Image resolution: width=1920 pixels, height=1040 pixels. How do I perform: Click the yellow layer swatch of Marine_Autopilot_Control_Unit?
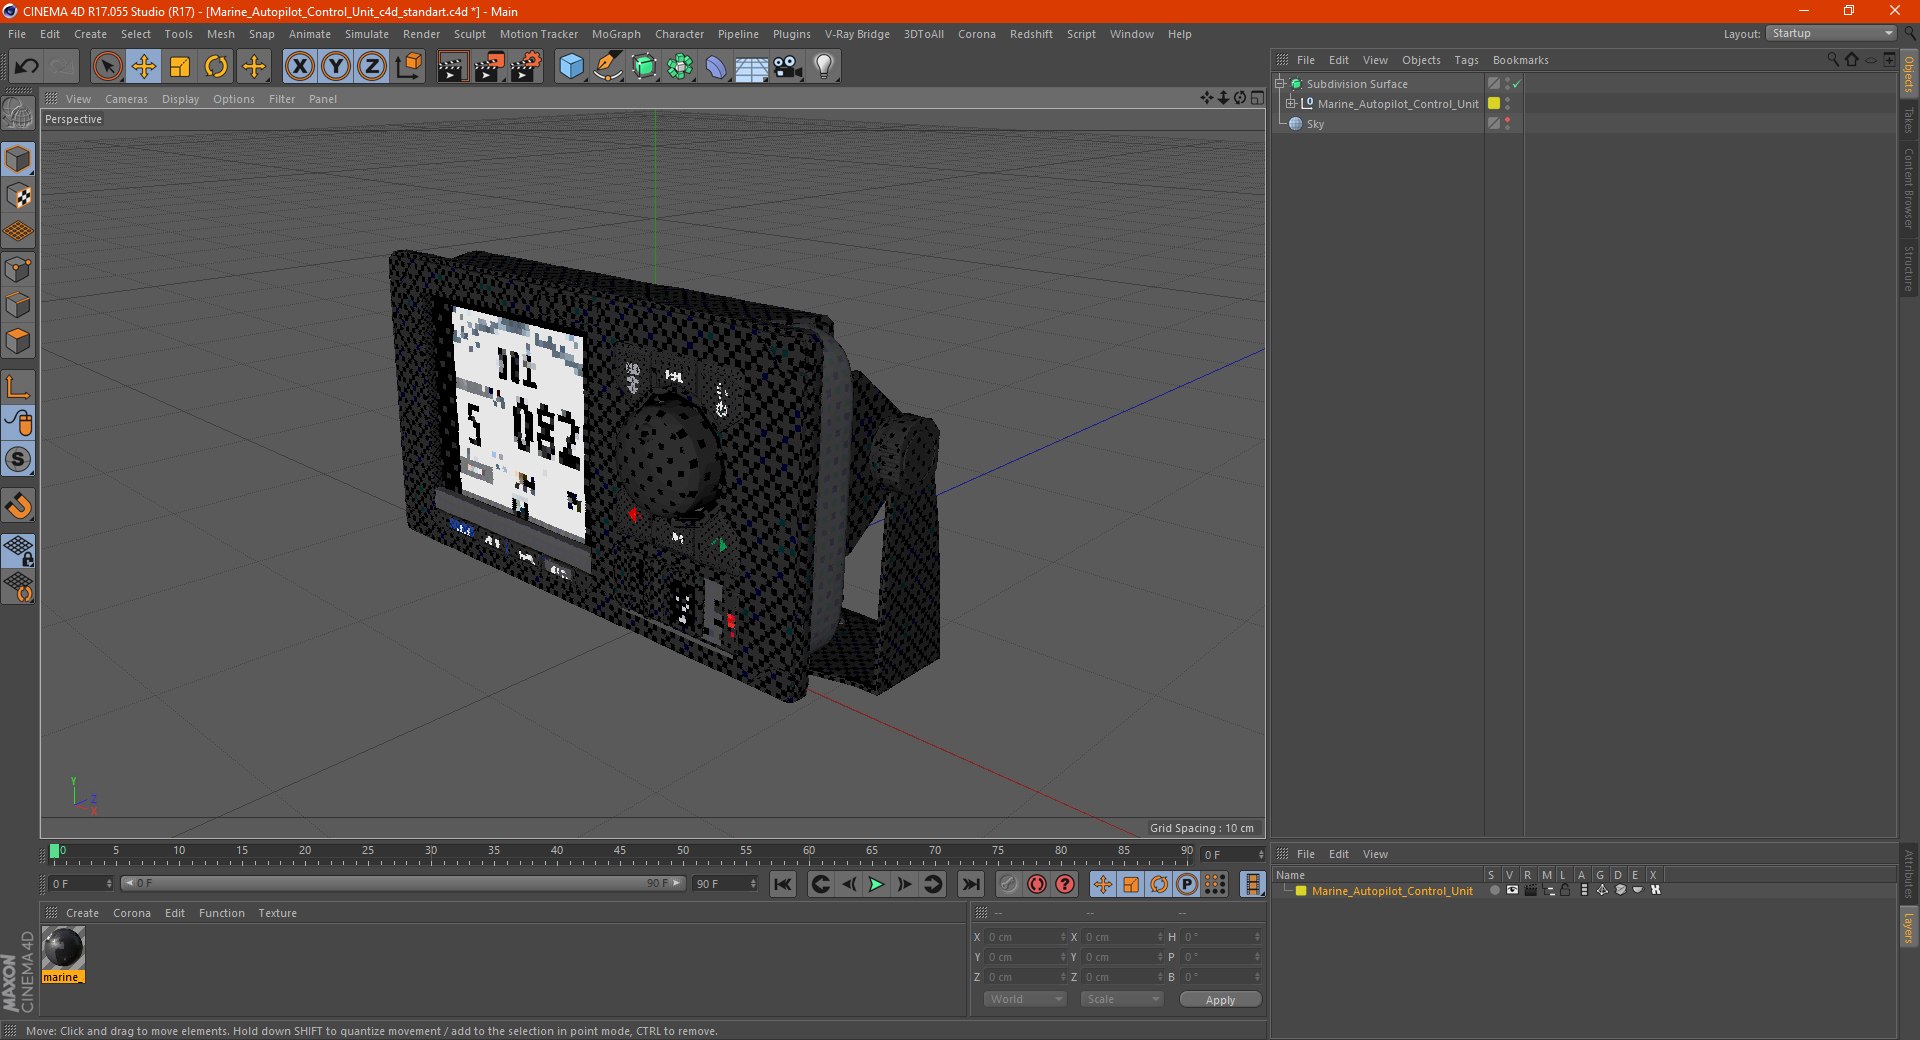[1494, 104]
